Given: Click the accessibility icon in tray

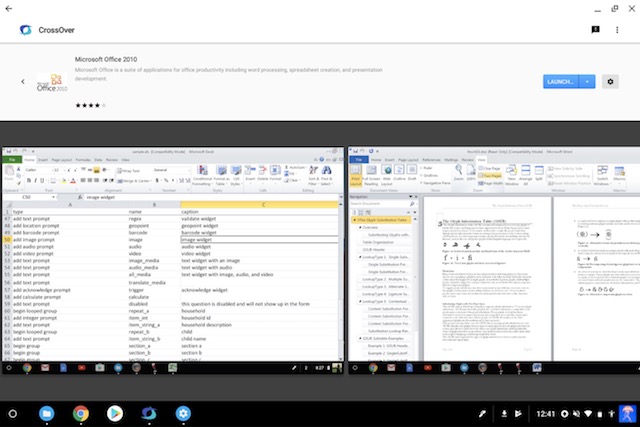Looking at the screenshot, I should [611, 414].
